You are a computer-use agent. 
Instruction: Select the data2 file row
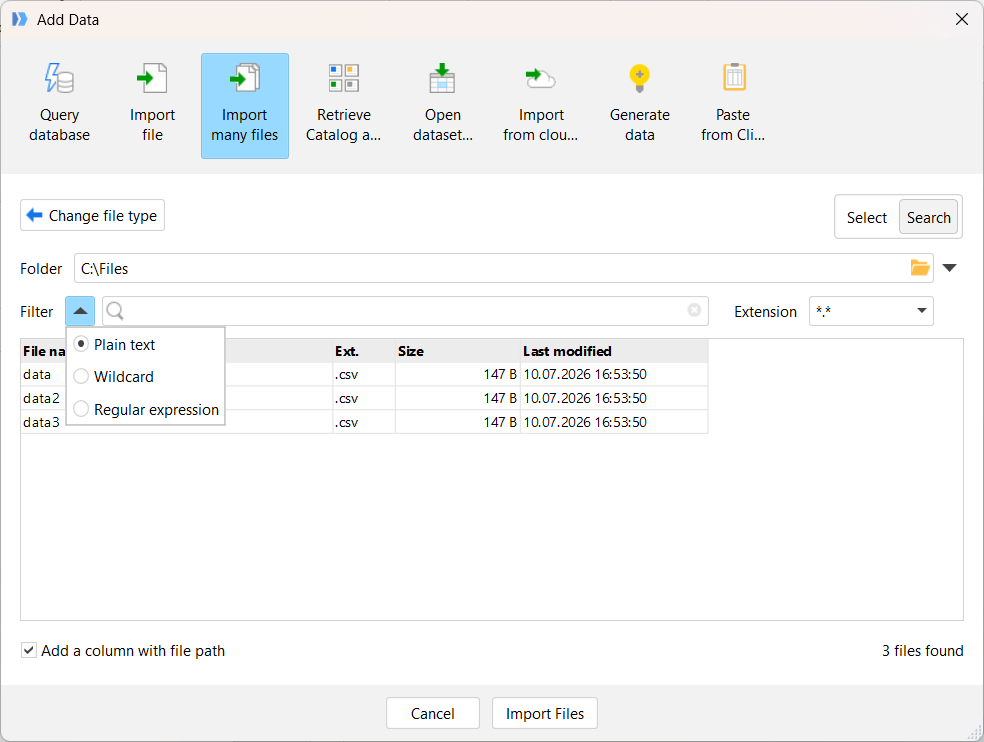coord(364,398)
